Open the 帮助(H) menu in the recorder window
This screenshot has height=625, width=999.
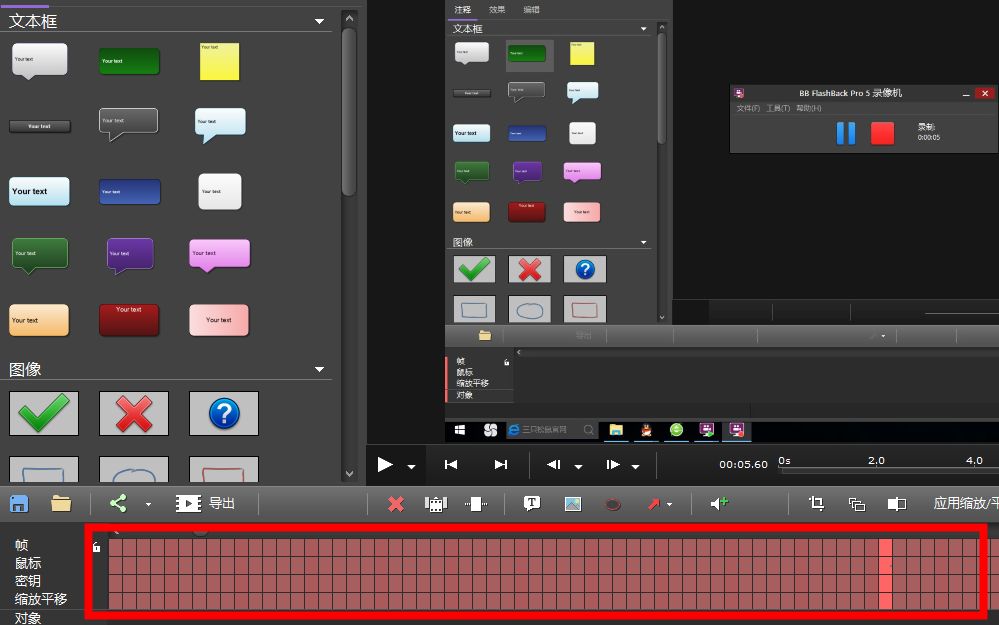point(809,108)
